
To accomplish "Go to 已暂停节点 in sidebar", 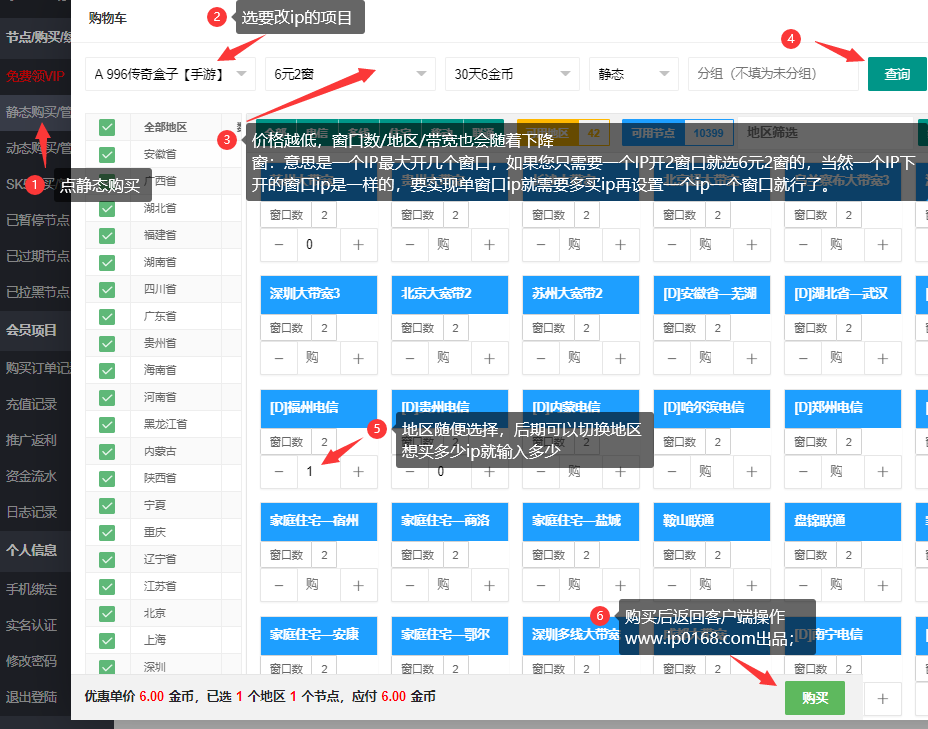I will pos(36,220).
